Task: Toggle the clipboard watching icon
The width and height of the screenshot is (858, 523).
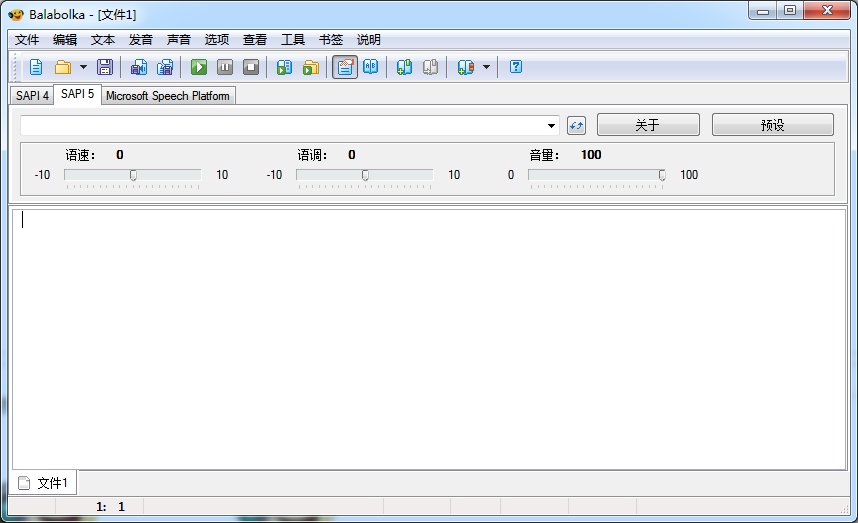Action: pyautogui.click(x=345, y=67)
